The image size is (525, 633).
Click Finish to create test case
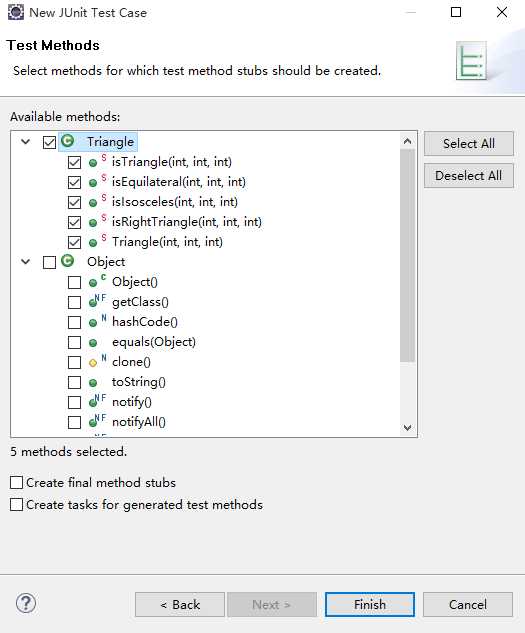coord(370,604)
